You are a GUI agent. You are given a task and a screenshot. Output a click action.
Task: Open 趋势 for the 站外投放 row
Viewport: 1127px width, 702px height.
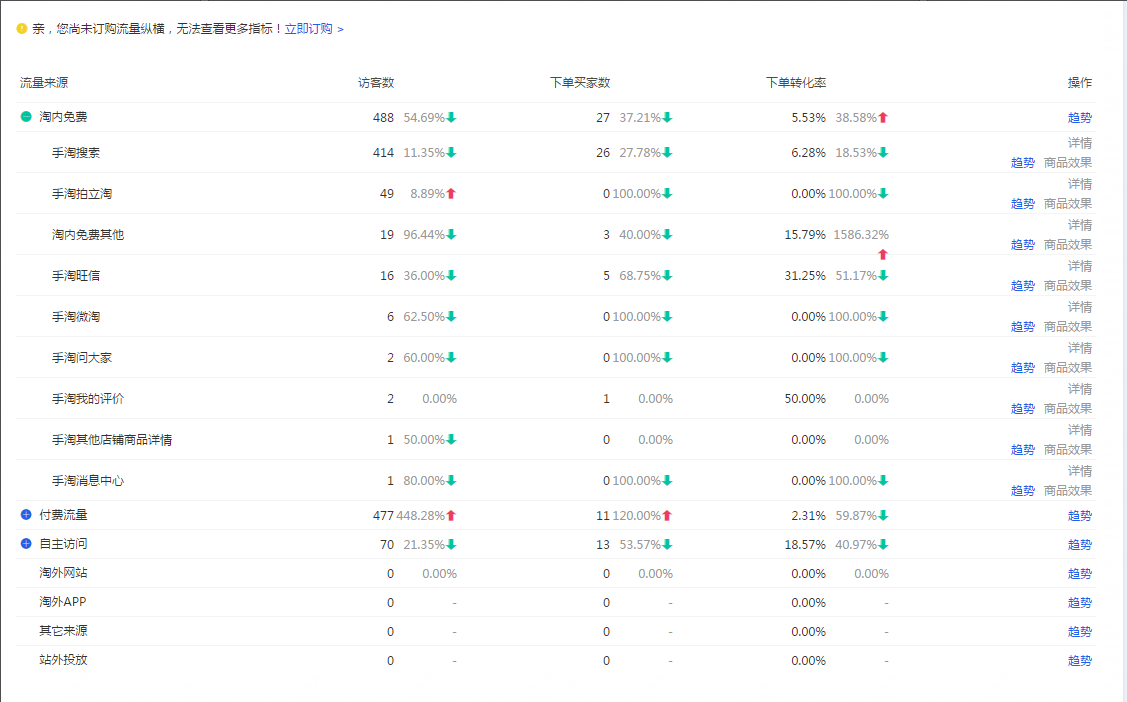tap(1080, 660)
